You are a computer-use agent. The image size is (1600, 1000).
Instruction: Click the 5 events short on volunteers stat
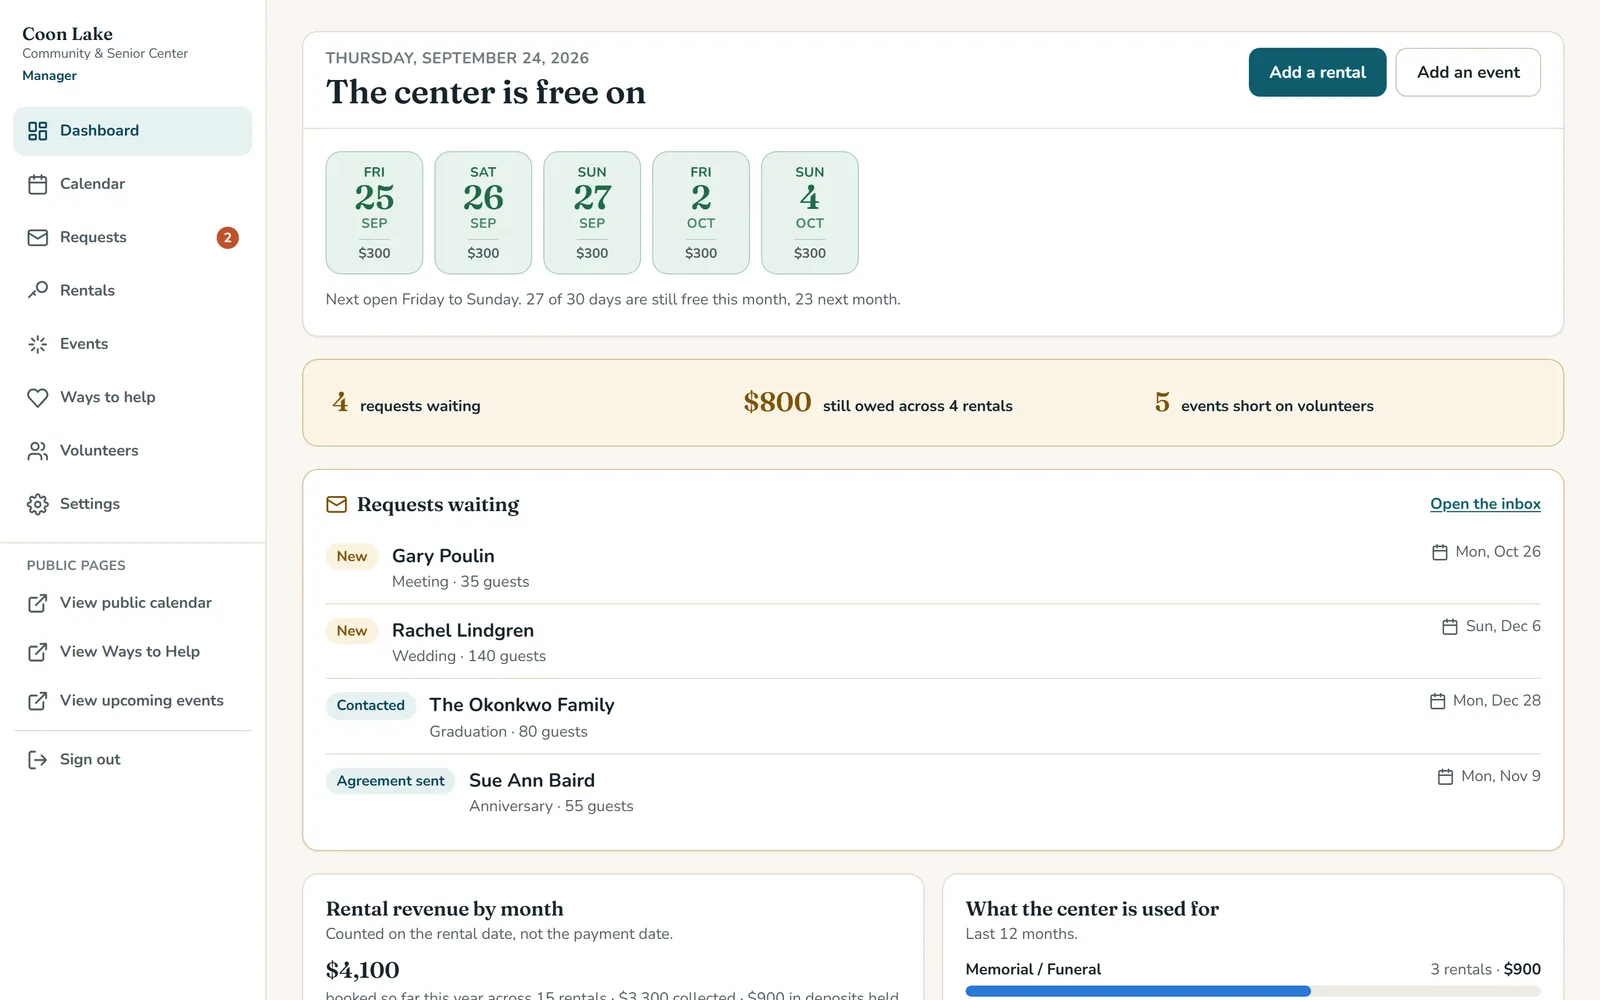coord(1264,403)
